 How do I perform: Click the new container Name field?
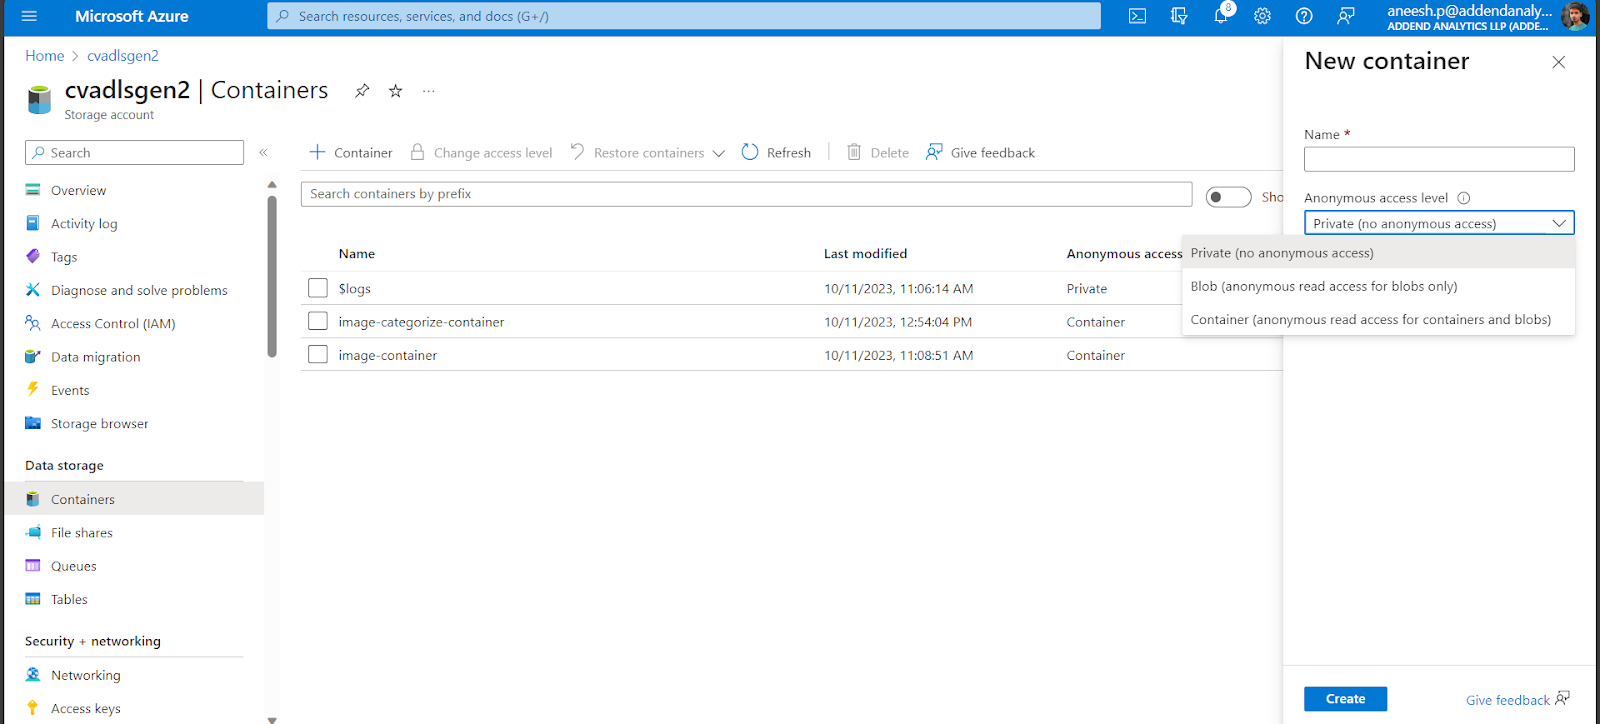1439,159
